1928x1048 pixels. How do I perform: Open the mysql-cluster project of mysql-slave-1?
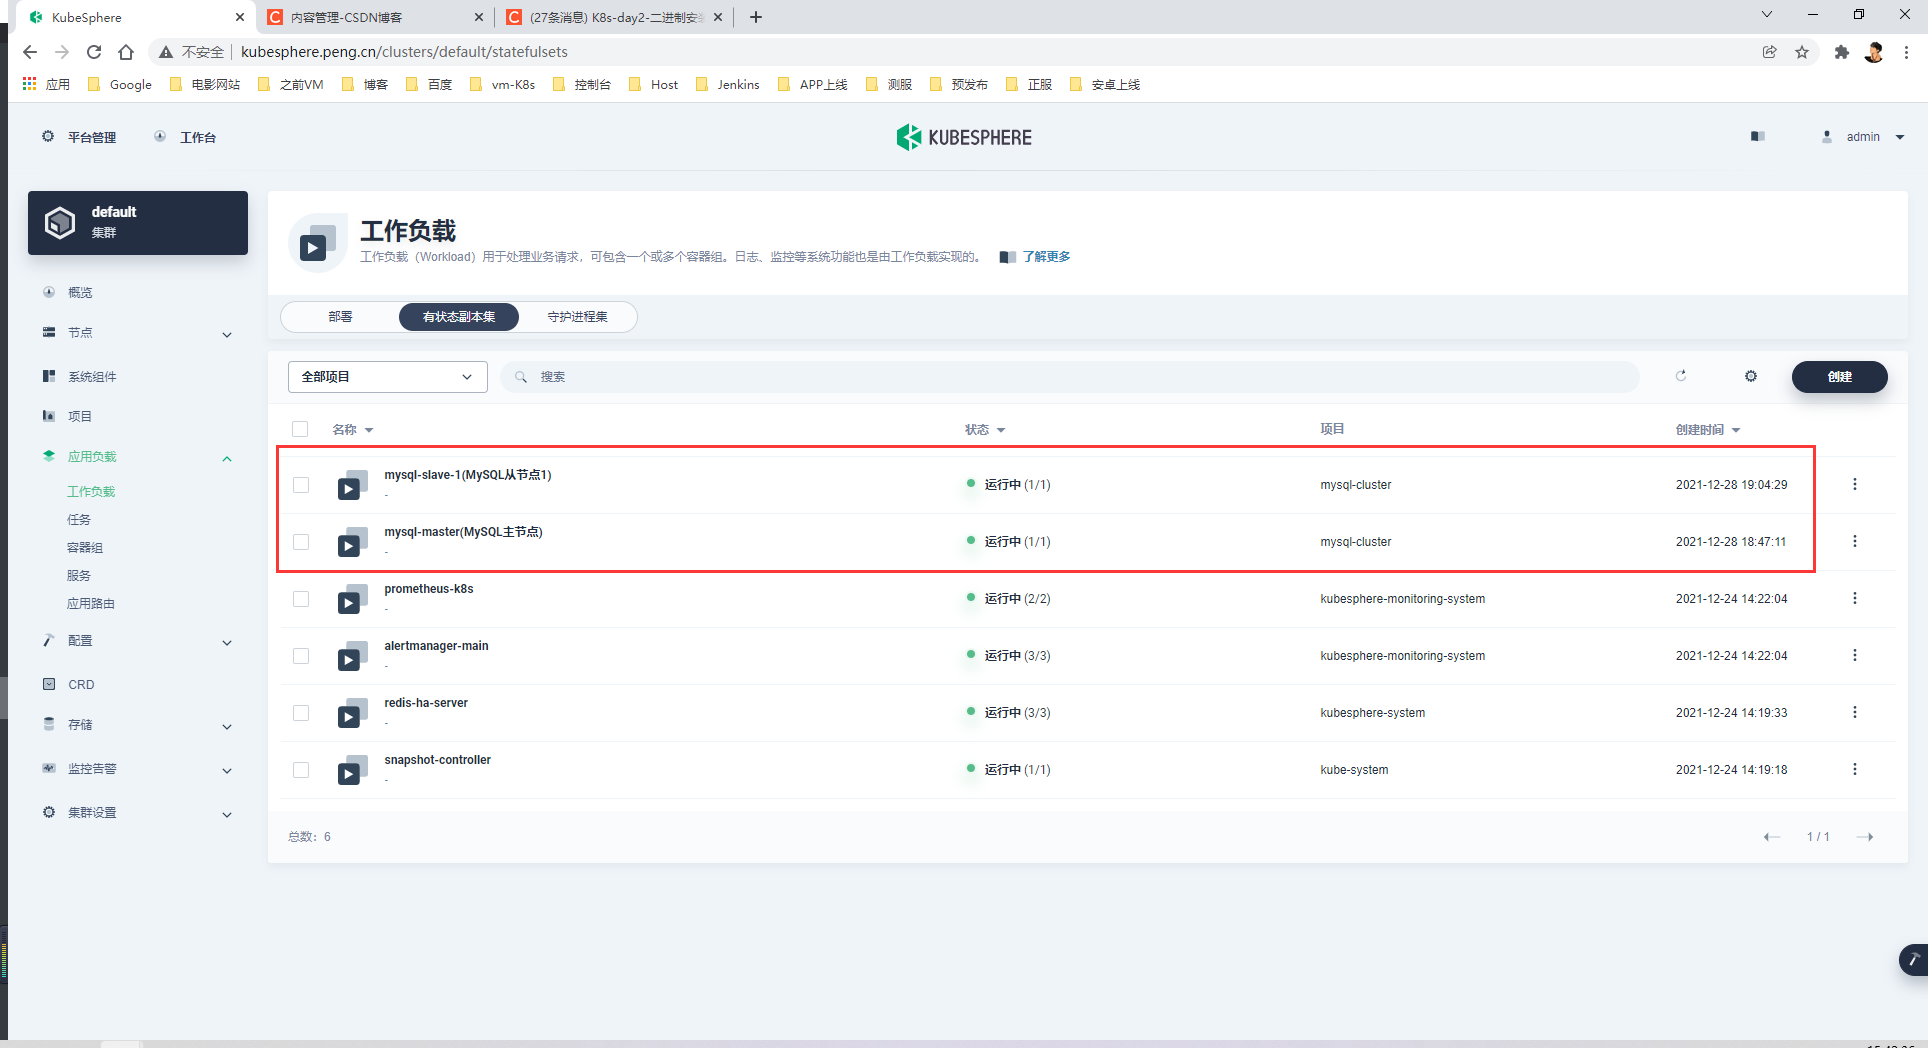(1356, 485)
